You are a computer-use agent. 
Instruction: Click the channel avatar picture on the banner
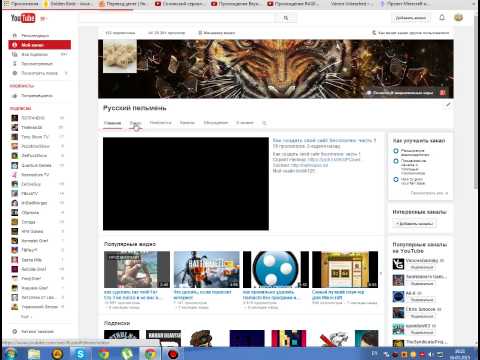point(120,56)
